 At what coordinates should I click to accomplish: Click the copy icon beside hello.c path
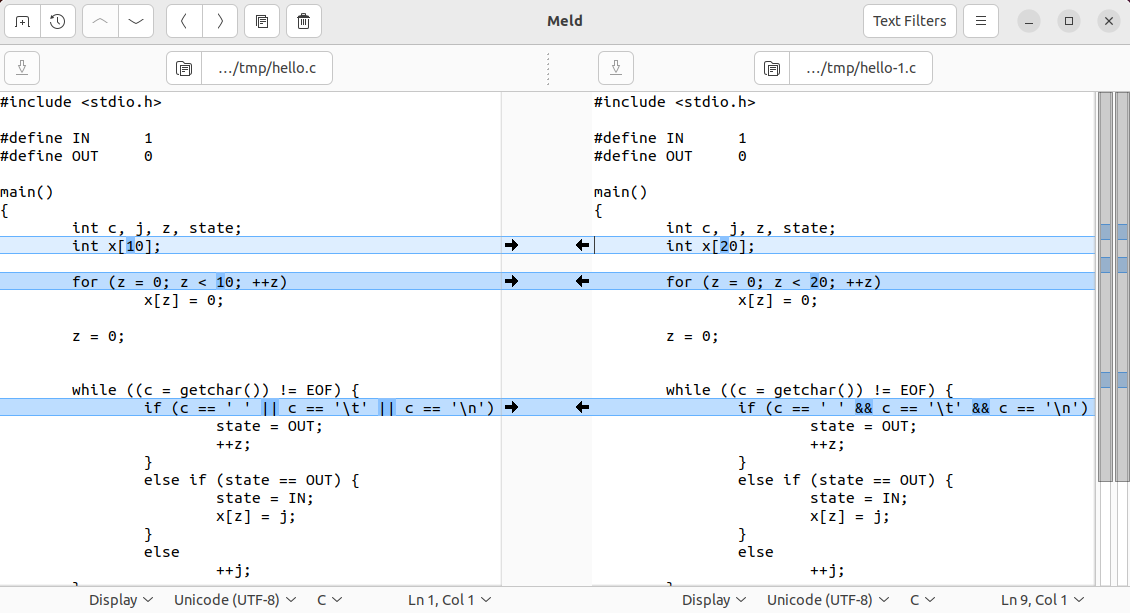pyautogui.click(x=184, y=68)
